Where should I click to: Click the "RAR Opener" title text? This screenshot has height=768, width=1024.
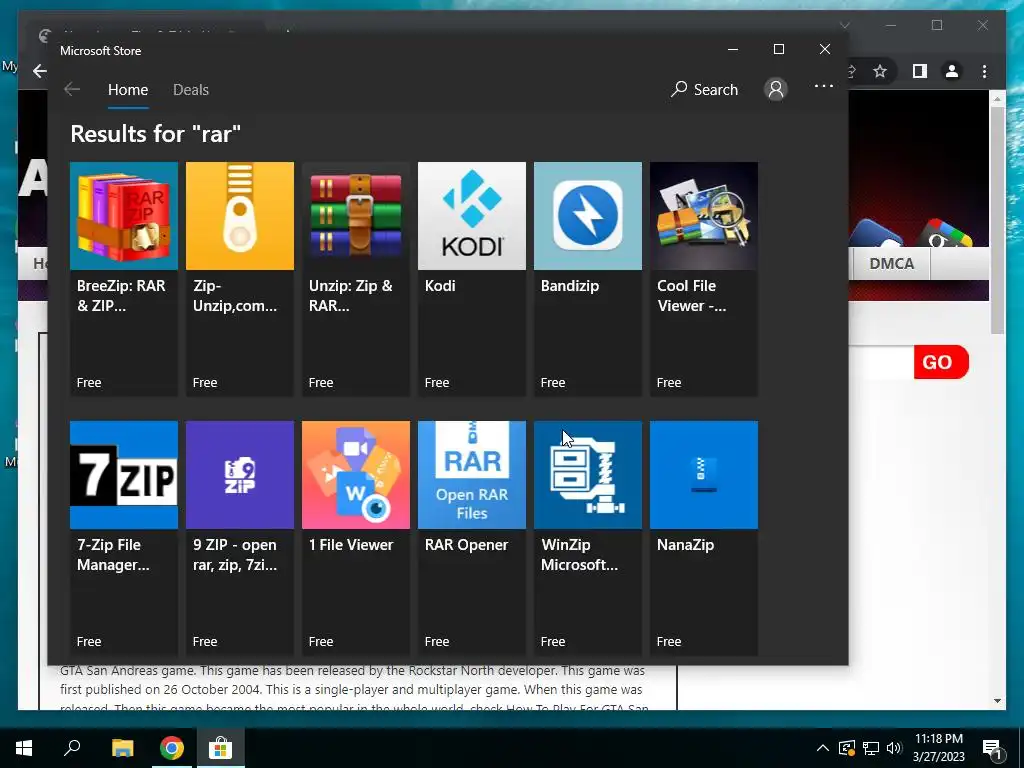(x=466, y=545)
